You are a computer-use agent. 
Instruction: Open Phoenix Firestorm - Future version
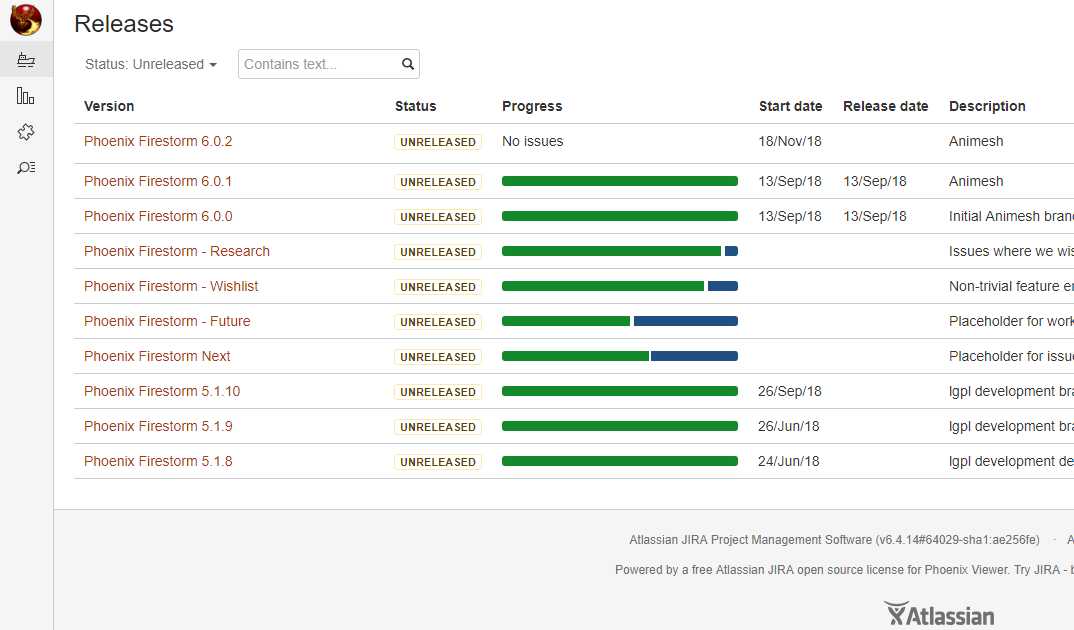(x=167, y=320)
